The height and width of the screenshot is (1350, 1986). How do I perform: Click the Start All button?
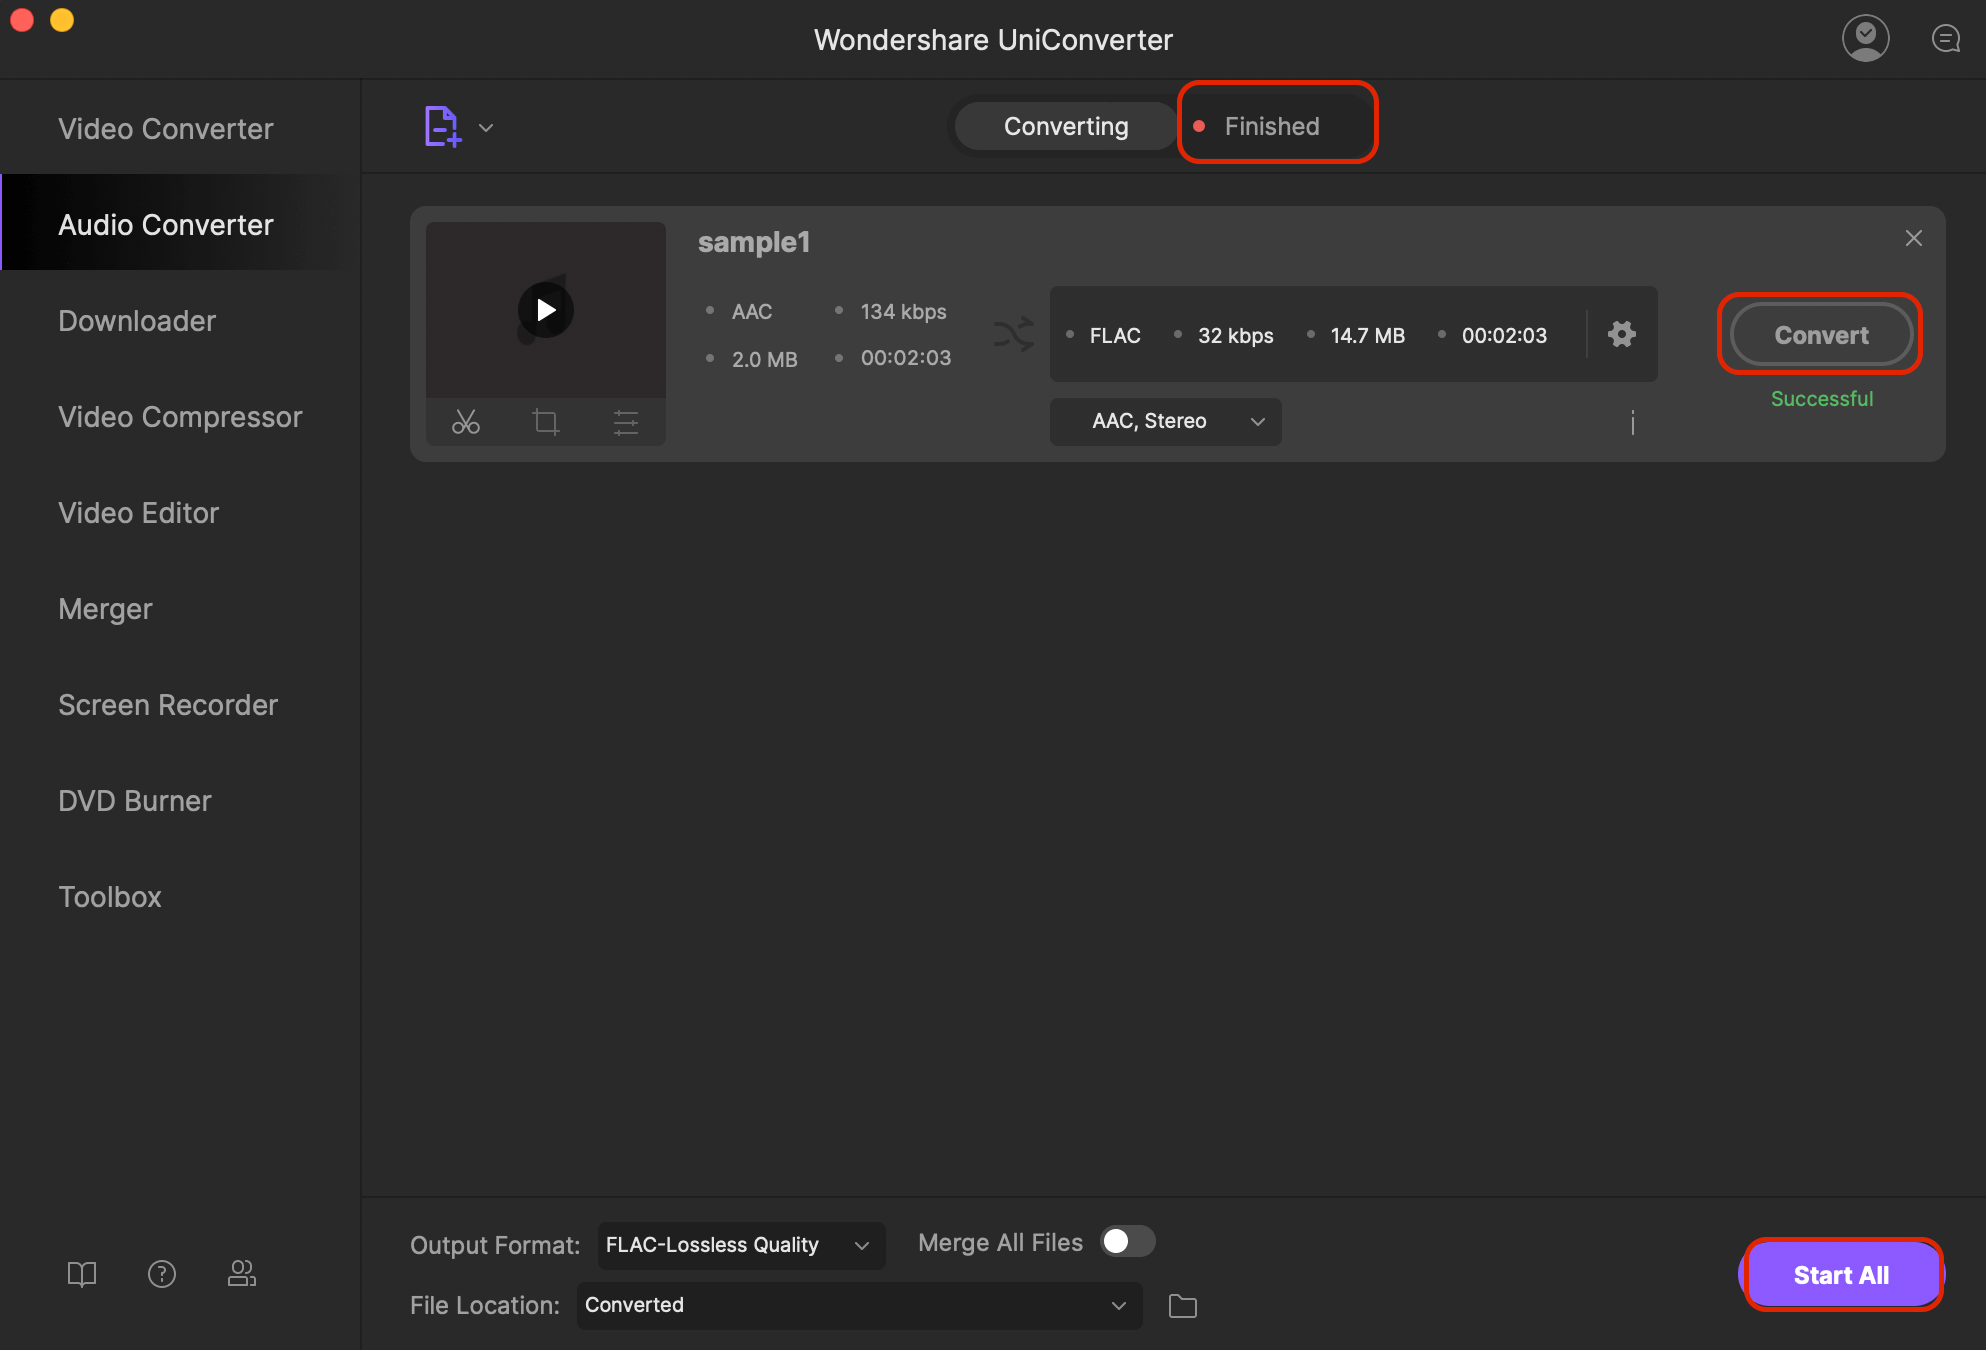[1841, 1275]
